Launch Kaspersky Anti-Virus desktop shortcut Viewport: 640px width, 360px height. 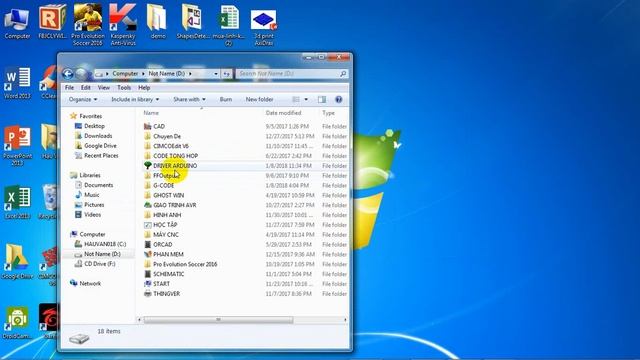coord(123,24)
